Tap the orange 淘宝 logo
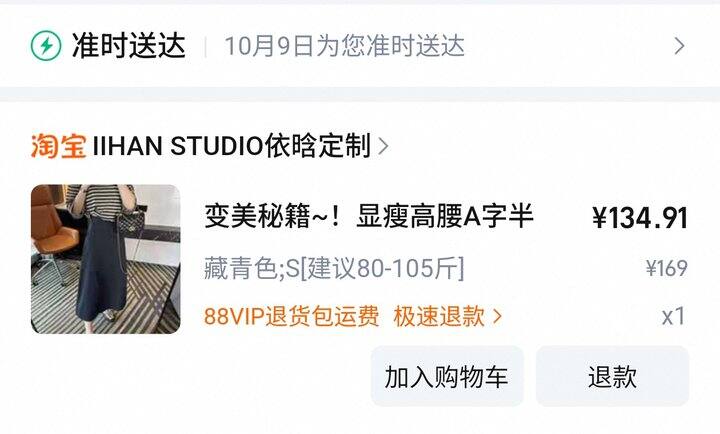 pyautogui.click(x=58, y=146)
